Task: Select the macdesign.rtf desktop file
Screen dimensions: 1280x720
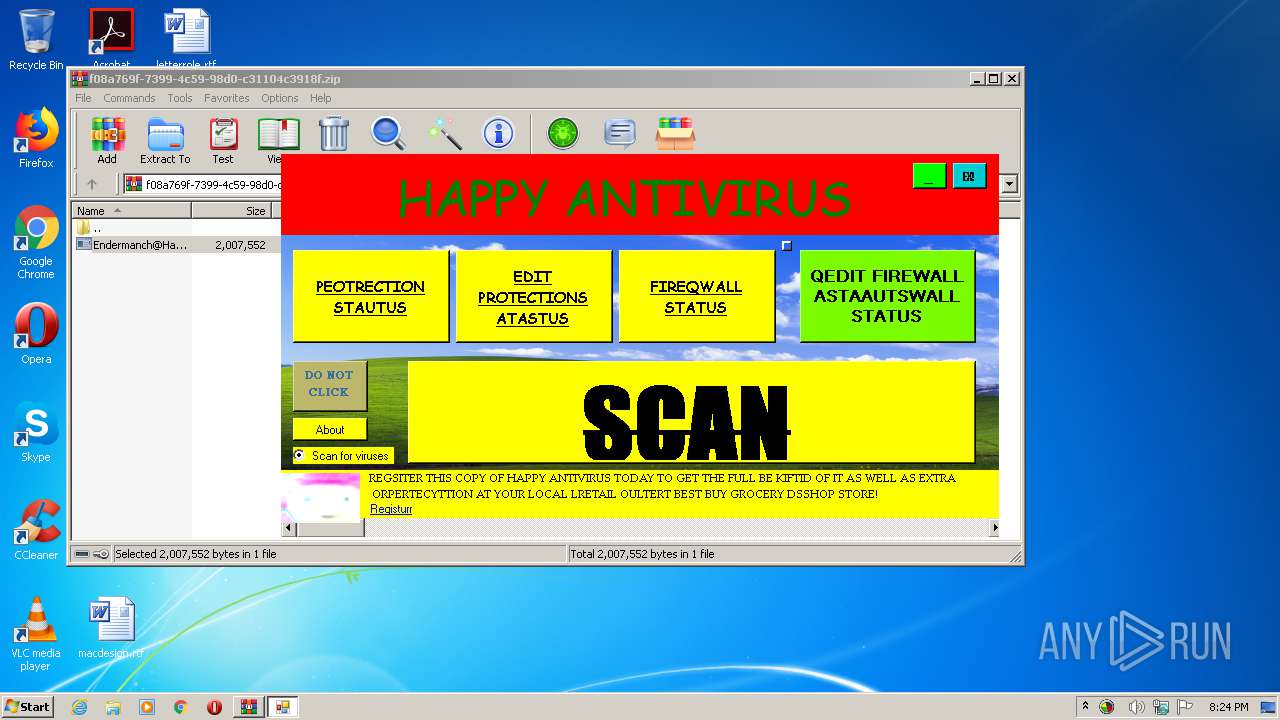Action: (x=111, y=628)
